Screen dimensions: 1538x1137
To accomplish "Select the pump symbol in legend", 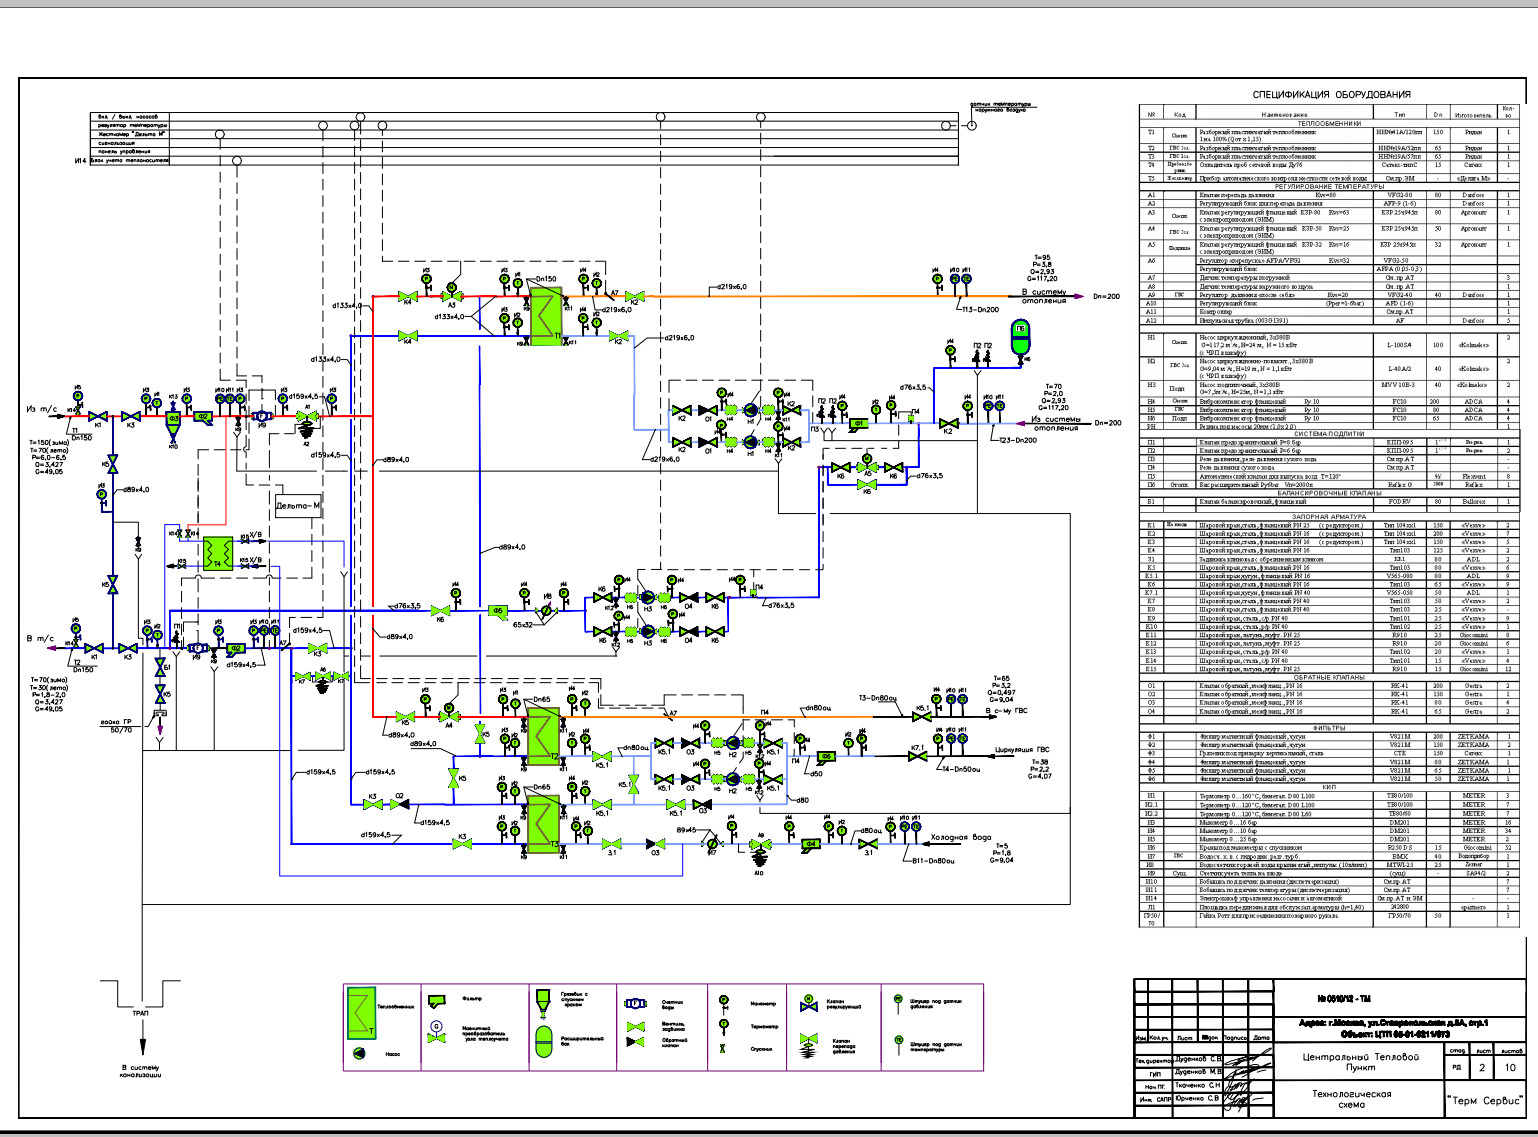I will [x=361, y=1053].
